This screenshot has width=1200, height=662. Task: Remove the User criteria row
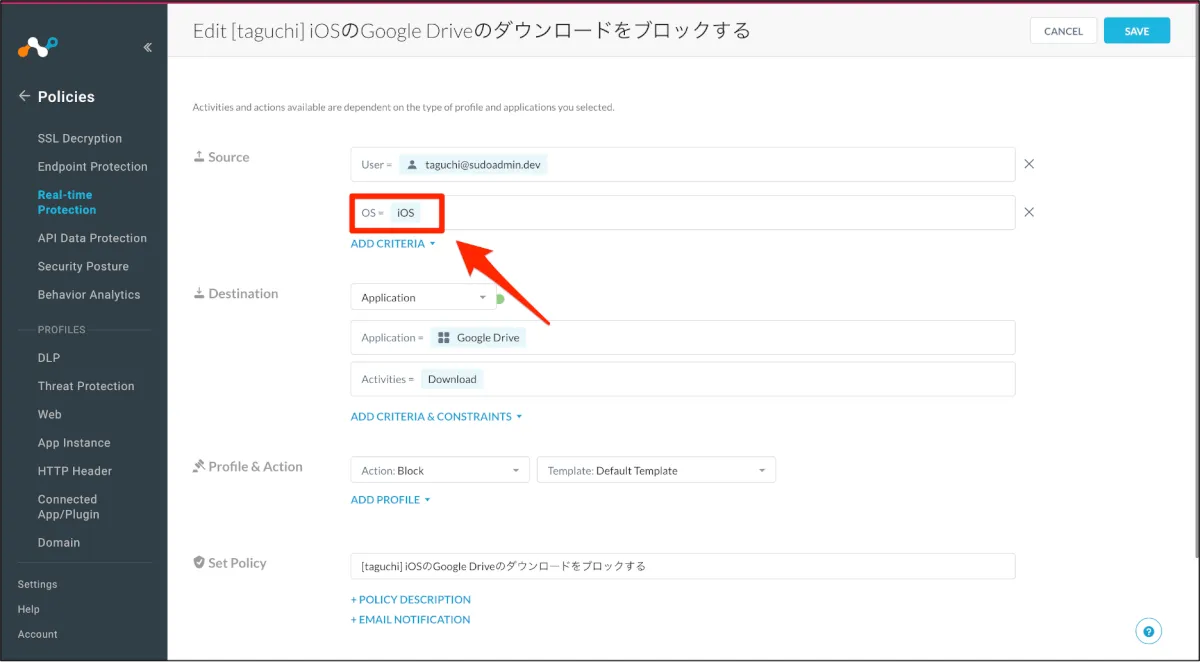1029,164
